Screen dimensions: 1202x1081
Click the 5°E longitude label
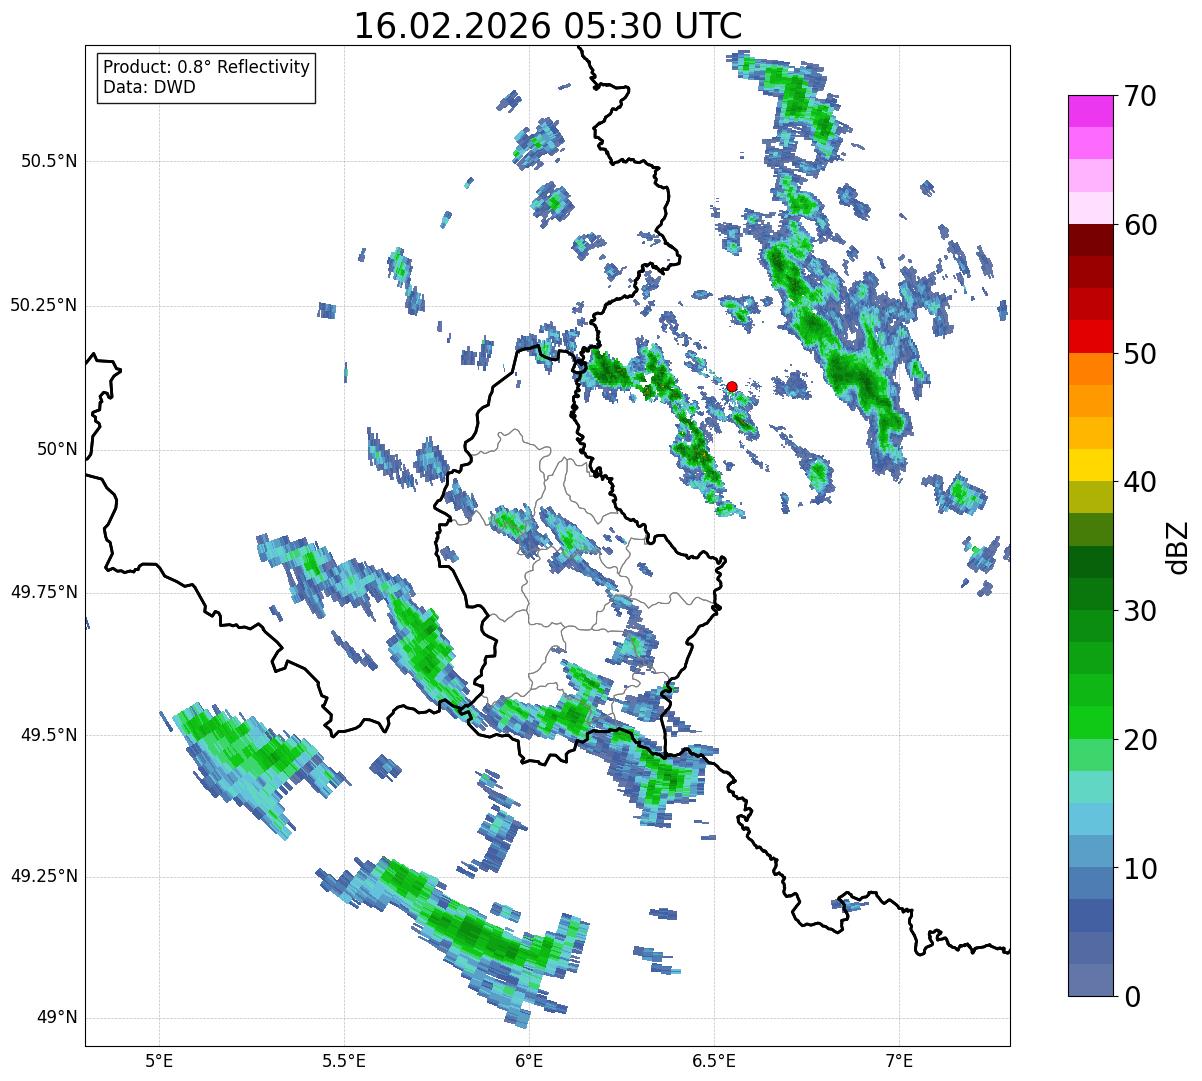point(159,1061)
